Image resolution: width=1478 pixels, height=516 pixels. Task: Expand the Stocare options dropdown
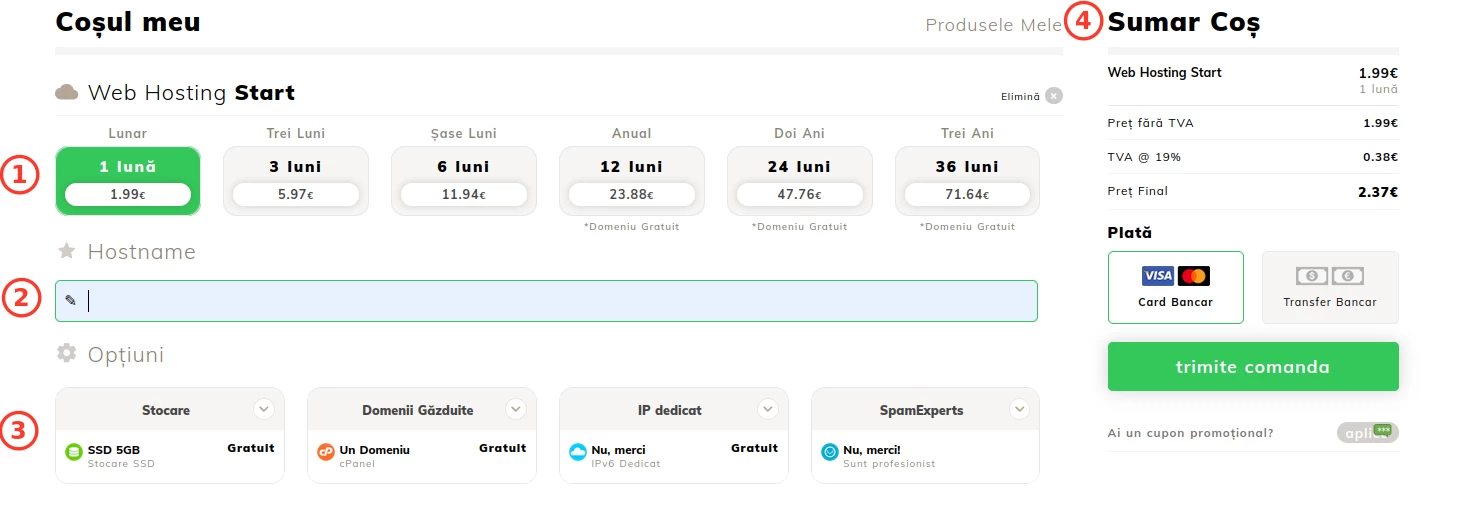[x=263, y=409]
